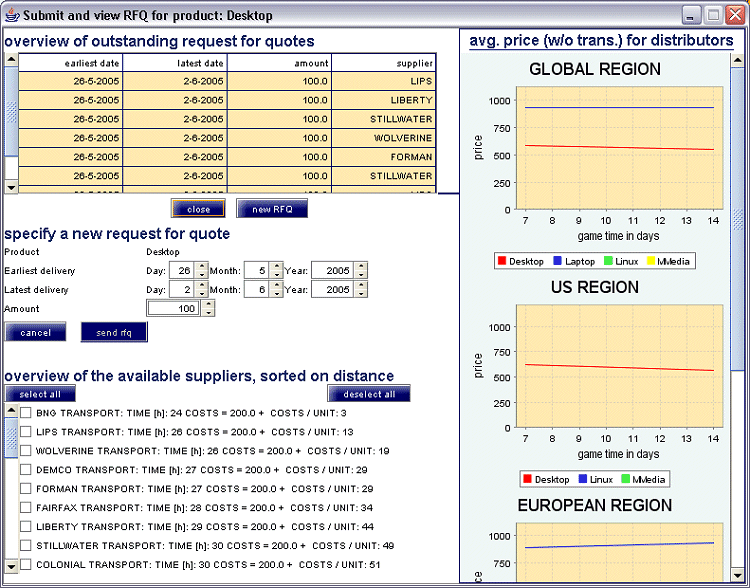Click the supplier column header
The height and width of the screenshot is (588, 750).
(x=384, y=63)
